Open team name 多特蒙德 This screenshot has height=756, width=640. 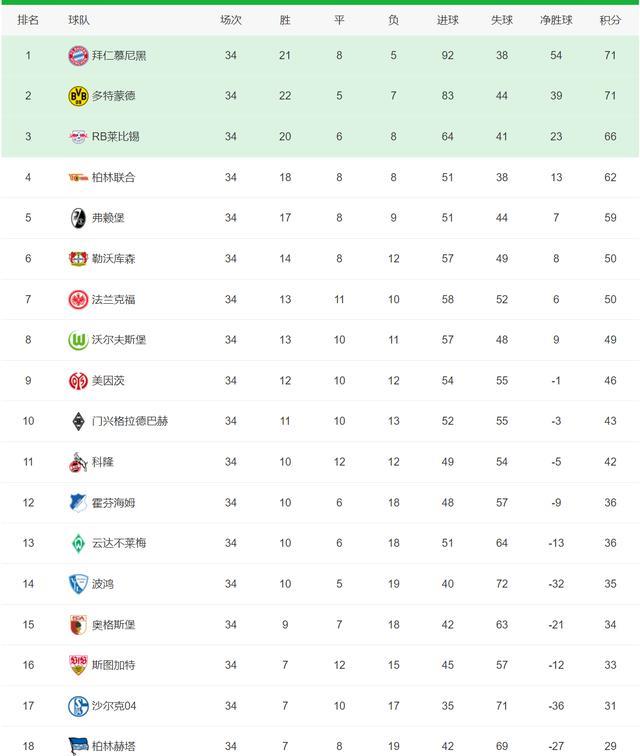114,96
